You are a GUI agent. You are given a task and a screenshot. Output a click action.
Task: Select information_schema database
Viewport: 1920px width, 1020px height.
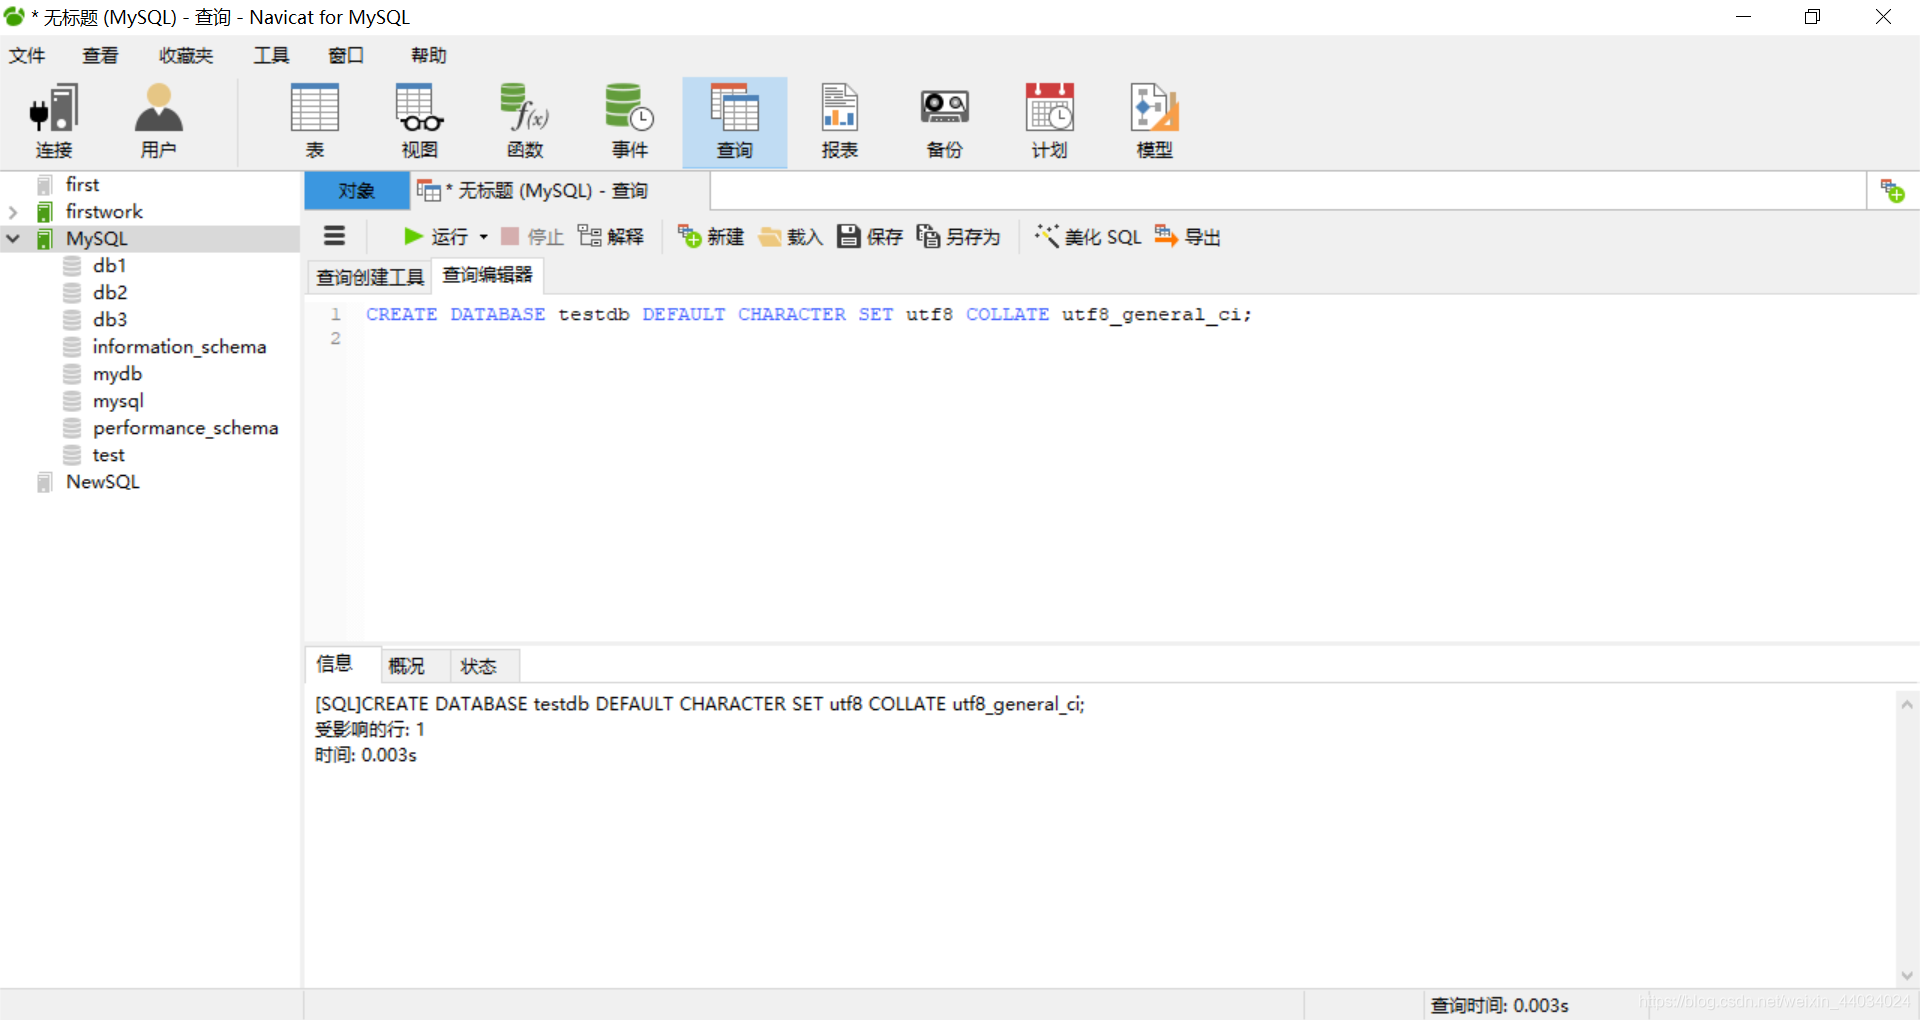pos(179,347)
